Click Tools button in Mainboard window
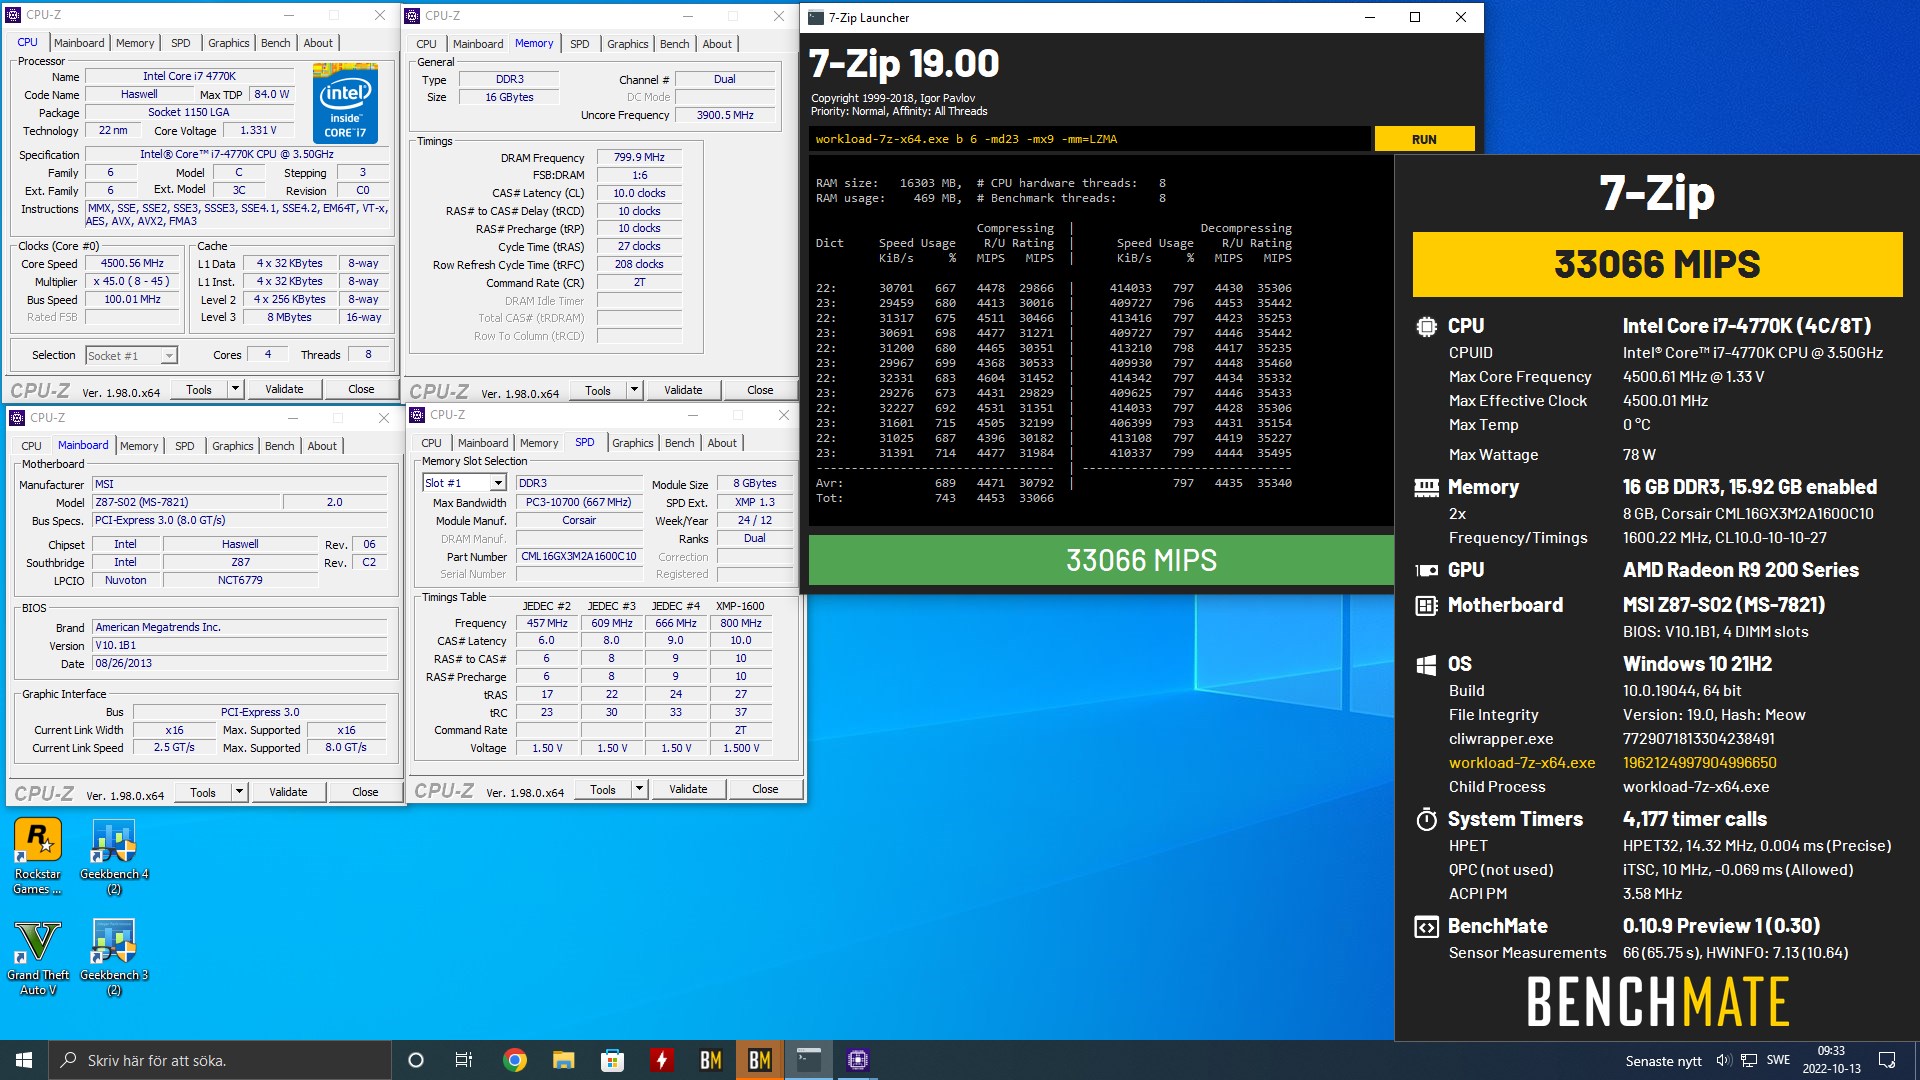The image size is (1920, 1080). (x=203, y=792)
